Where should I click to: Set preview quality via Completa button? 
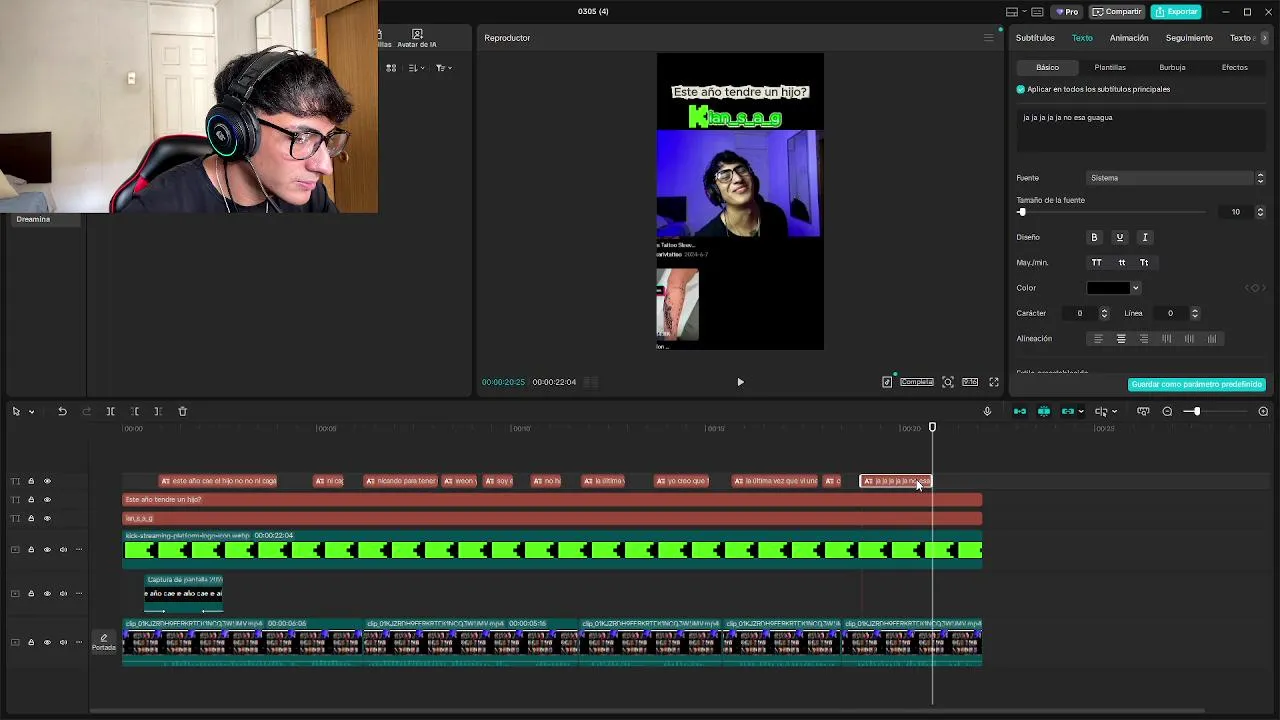(916, 382)
